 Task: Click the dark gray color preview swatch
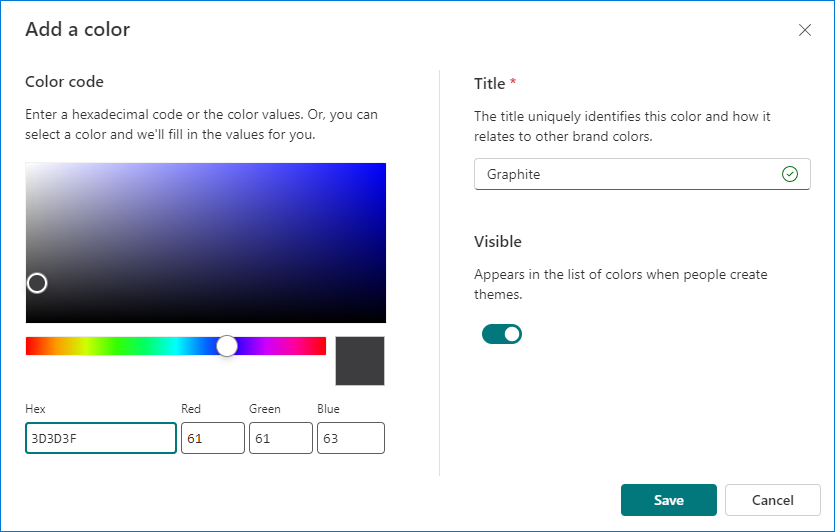[360, 361]
